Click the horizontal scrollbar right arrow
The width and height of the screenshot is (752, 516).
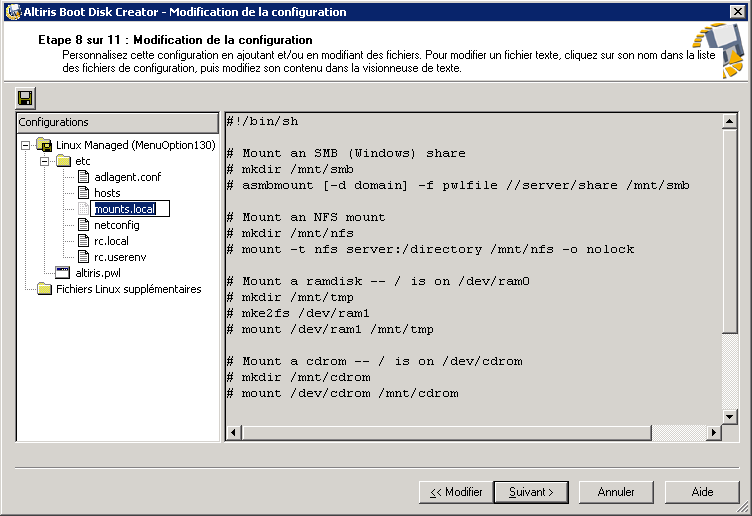(714, 433)
